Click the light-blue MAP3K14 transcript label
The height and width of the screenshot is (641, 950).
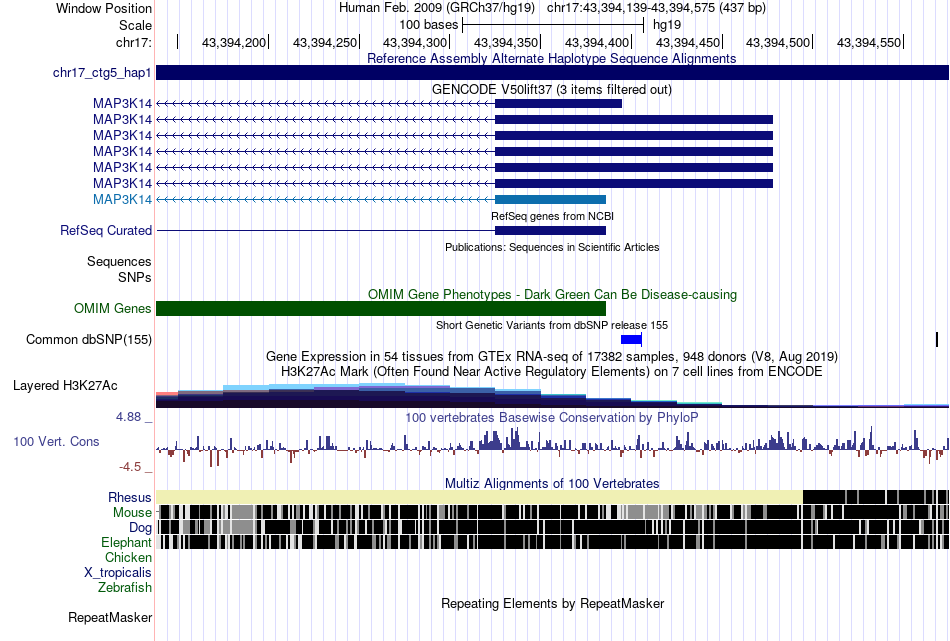122,199
